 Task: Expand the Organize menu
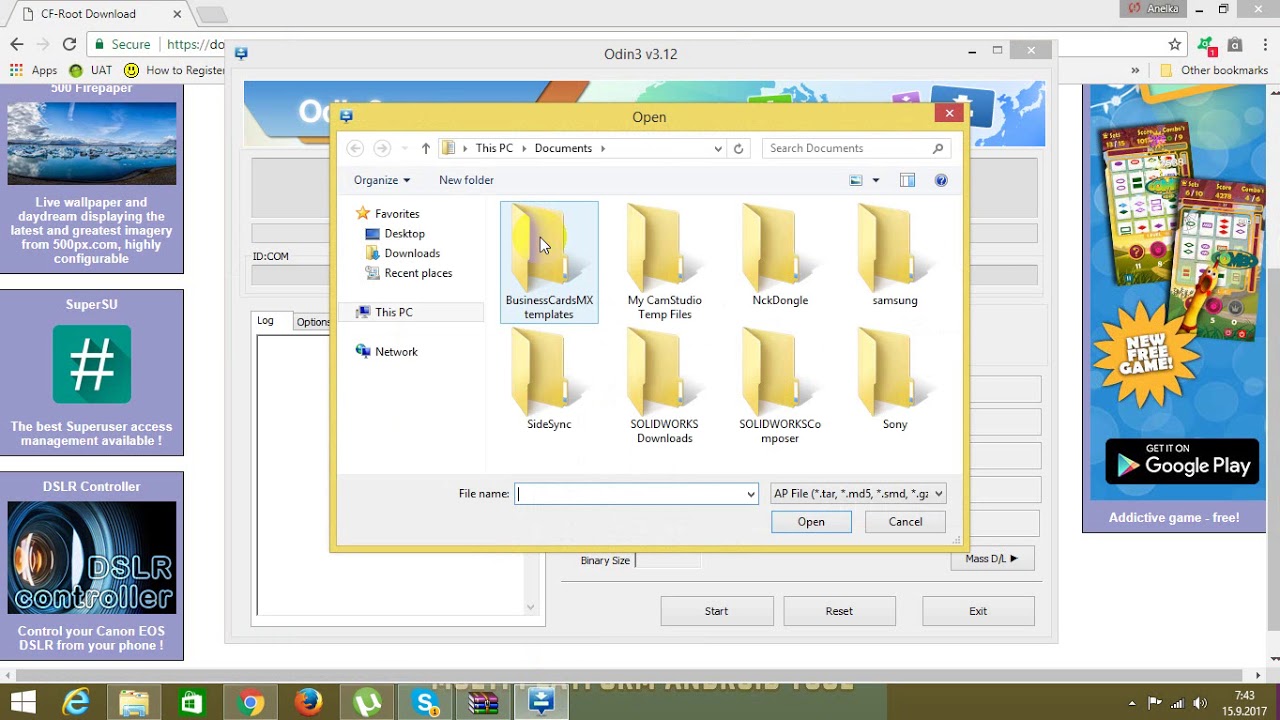click(382, 180)
